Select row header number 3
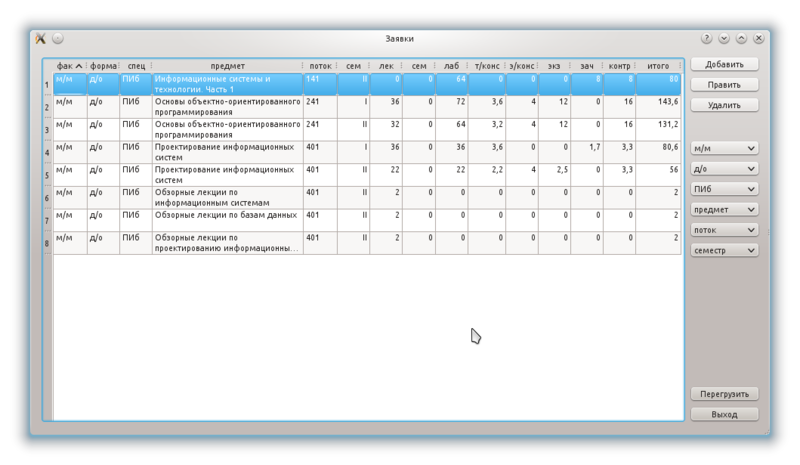Viewport: 800px width, 465px height. 47,130
